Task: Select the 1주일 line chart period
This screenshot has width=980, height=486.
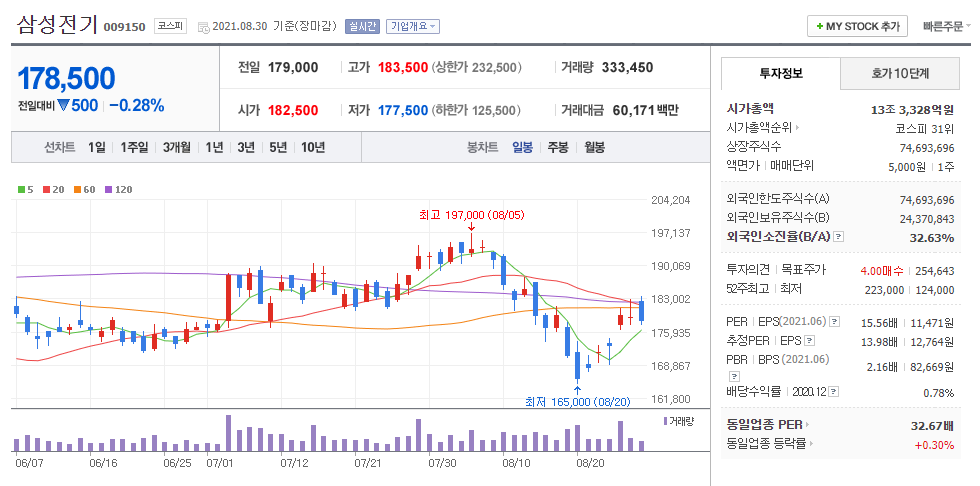Action: tap(134, 147)
